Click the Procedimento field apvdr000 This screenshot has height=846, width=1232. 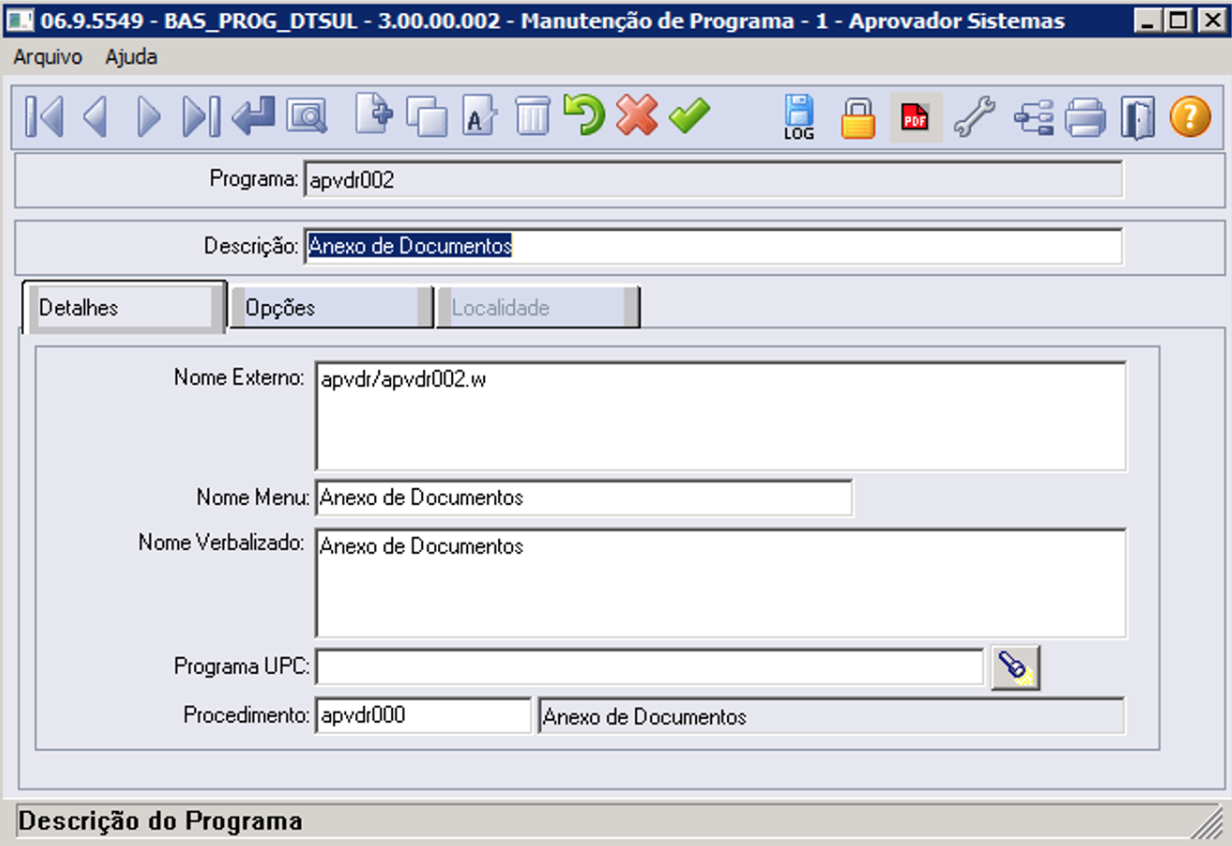[x=423, y=716]
